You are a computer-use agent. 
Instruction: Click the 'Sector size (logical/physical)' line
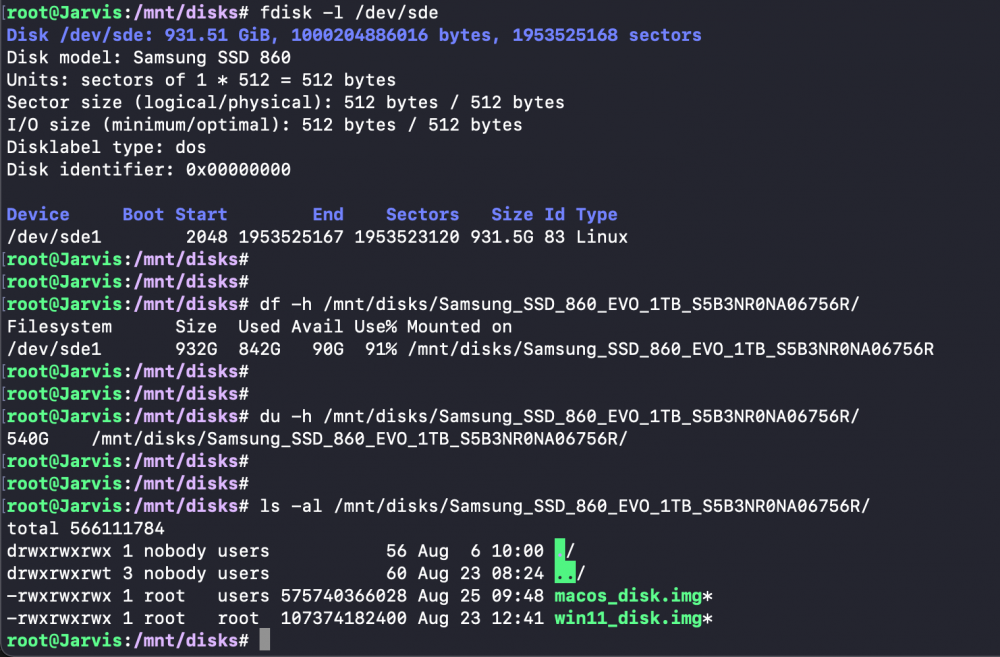pyautogui.click(x=286, y=102)
